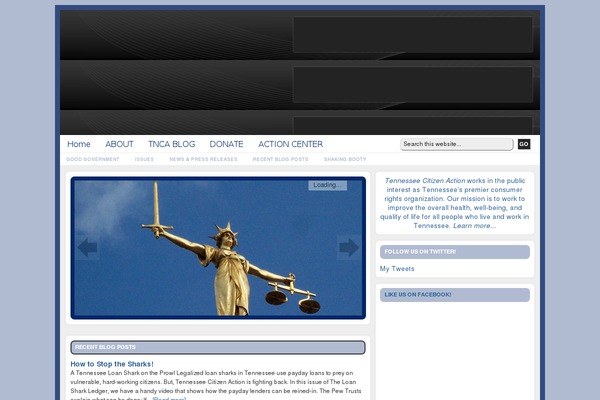Click the Lady Justice slideshow image
This screenshot has height=400, width=600.
[218, 248]
